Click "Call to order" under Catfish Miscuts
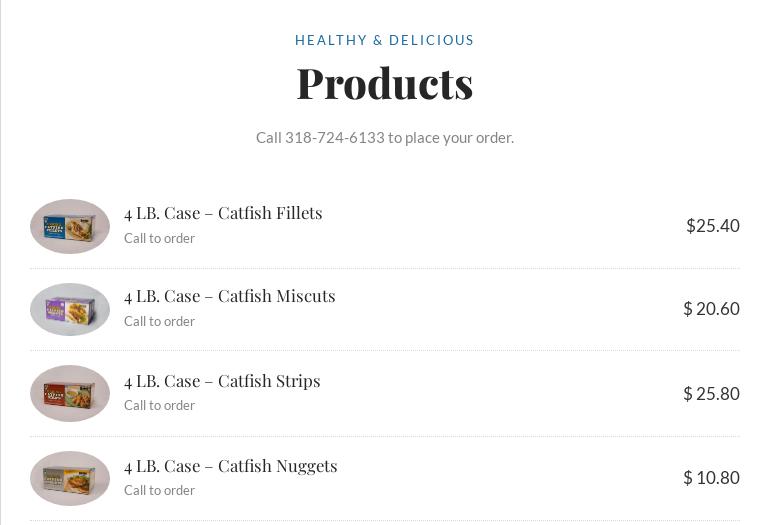Viewport: 770px width, 525px height. coord(159,322)
